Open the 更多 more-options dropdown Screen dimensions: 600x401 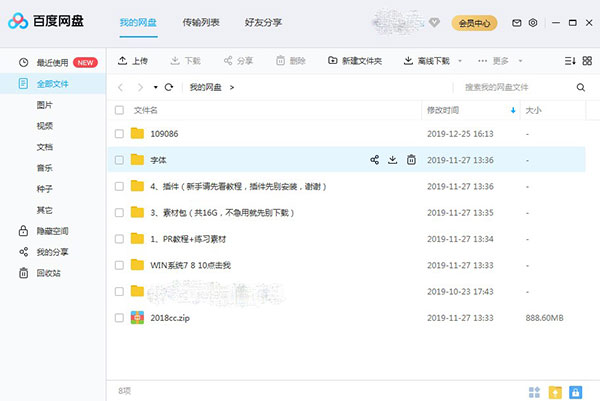[x=500, y=61]
